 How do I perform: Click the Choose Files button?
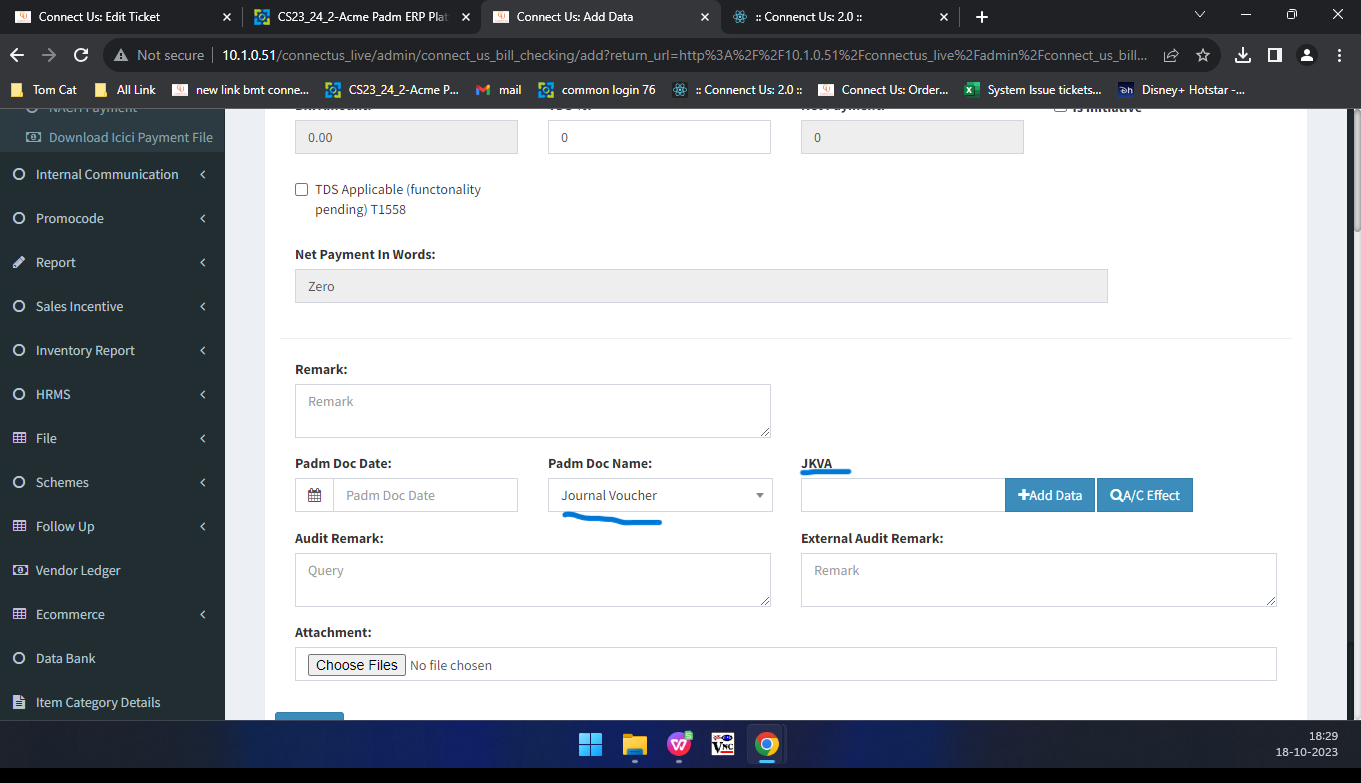357,665
